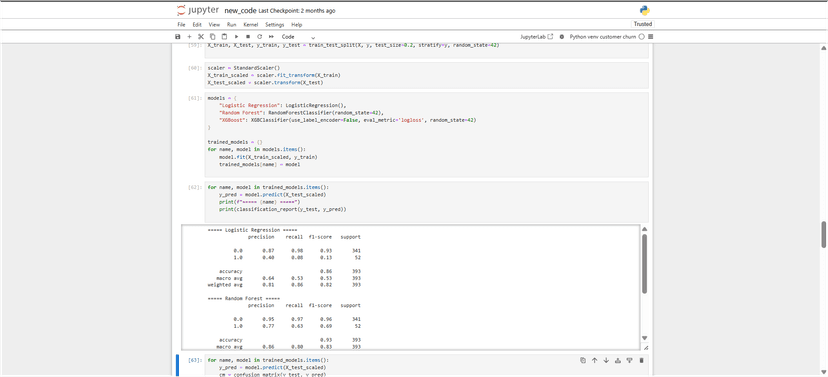Open the Edit menu
The width and height of the screenshot is (828, 377).
tap(197, 25)
